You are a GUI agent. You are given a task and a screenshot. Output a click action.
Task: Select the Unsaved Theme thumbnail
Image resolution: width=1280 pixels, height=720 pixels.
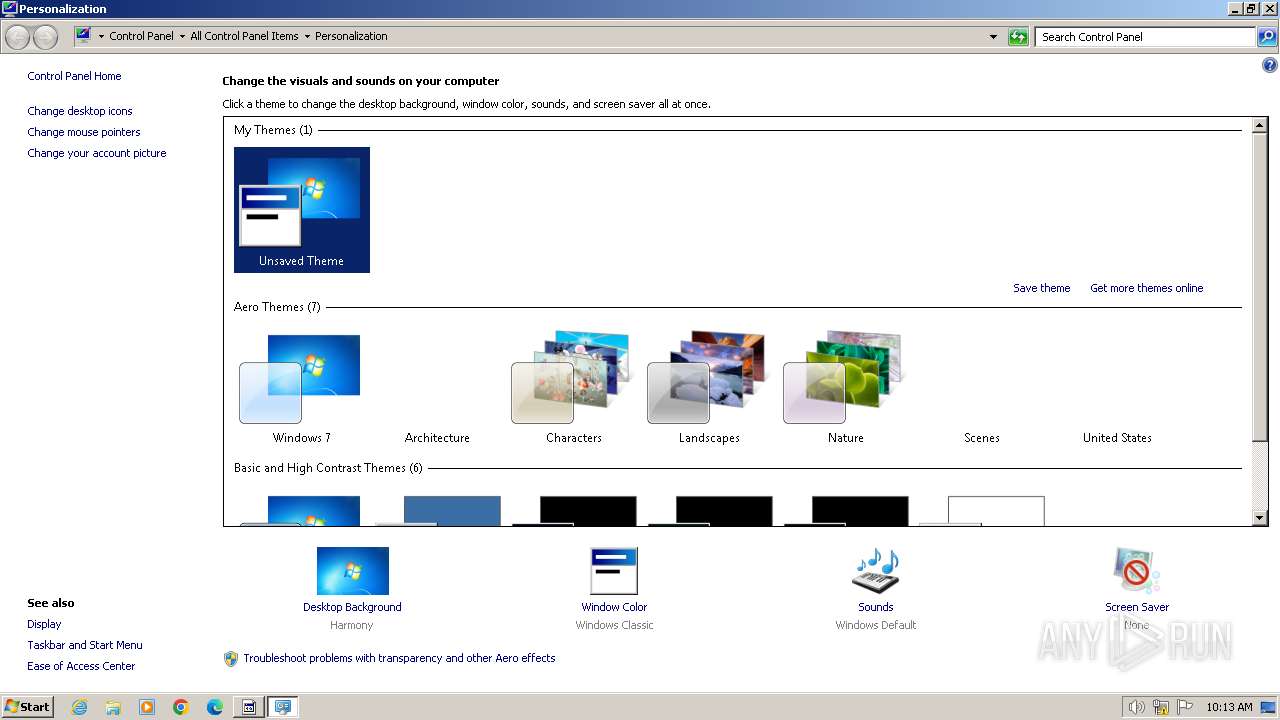point(301,209)
